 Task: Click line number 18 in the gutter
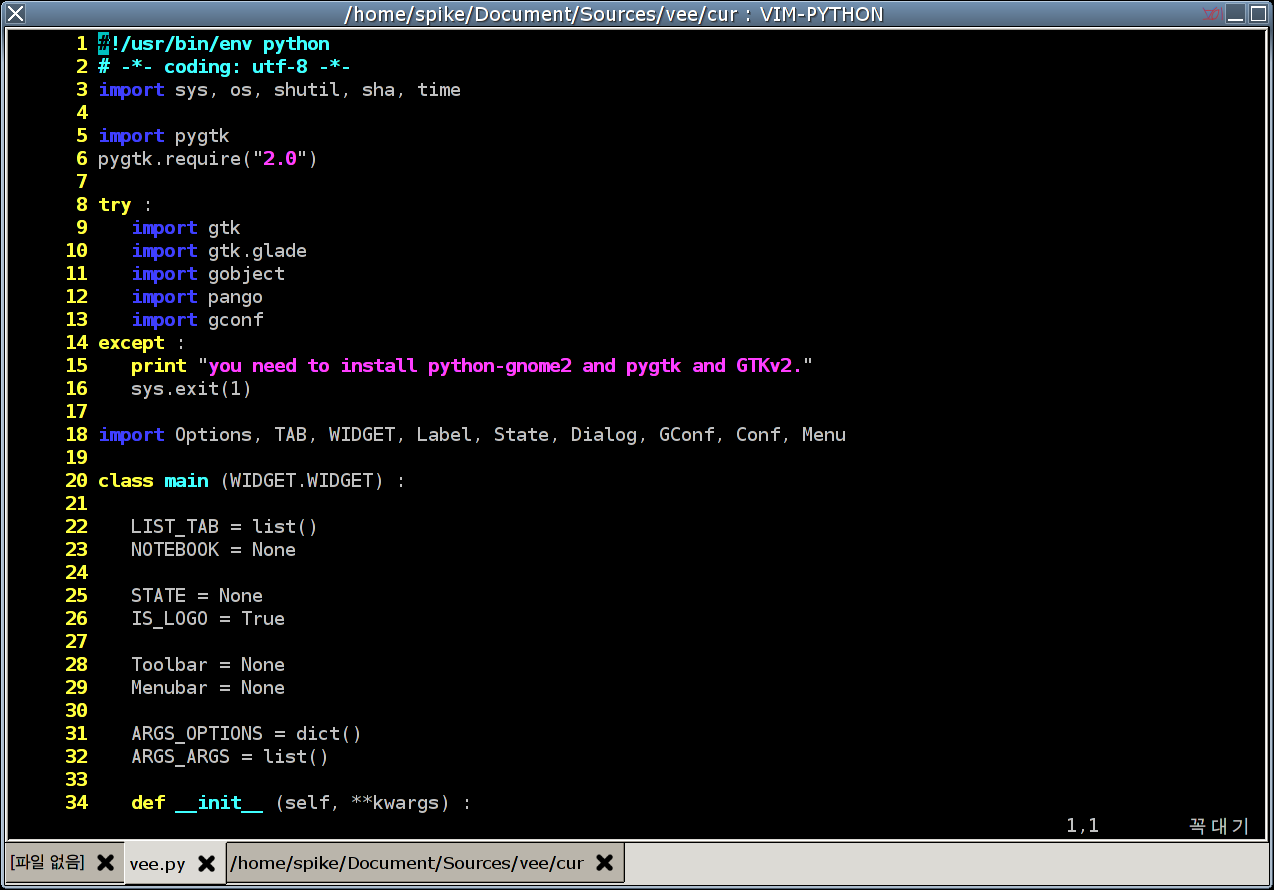pyautogui.click(x=77, y=435)
